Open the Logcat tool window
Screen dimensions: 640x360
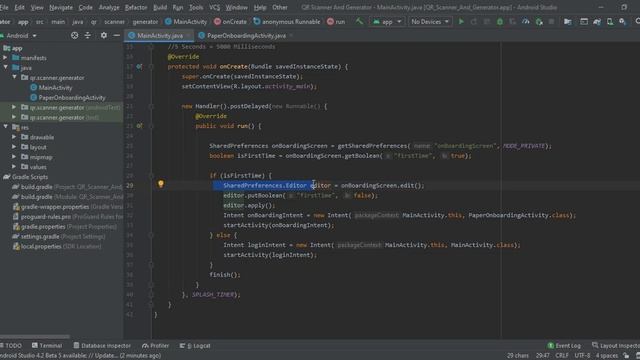pos(195,346)
